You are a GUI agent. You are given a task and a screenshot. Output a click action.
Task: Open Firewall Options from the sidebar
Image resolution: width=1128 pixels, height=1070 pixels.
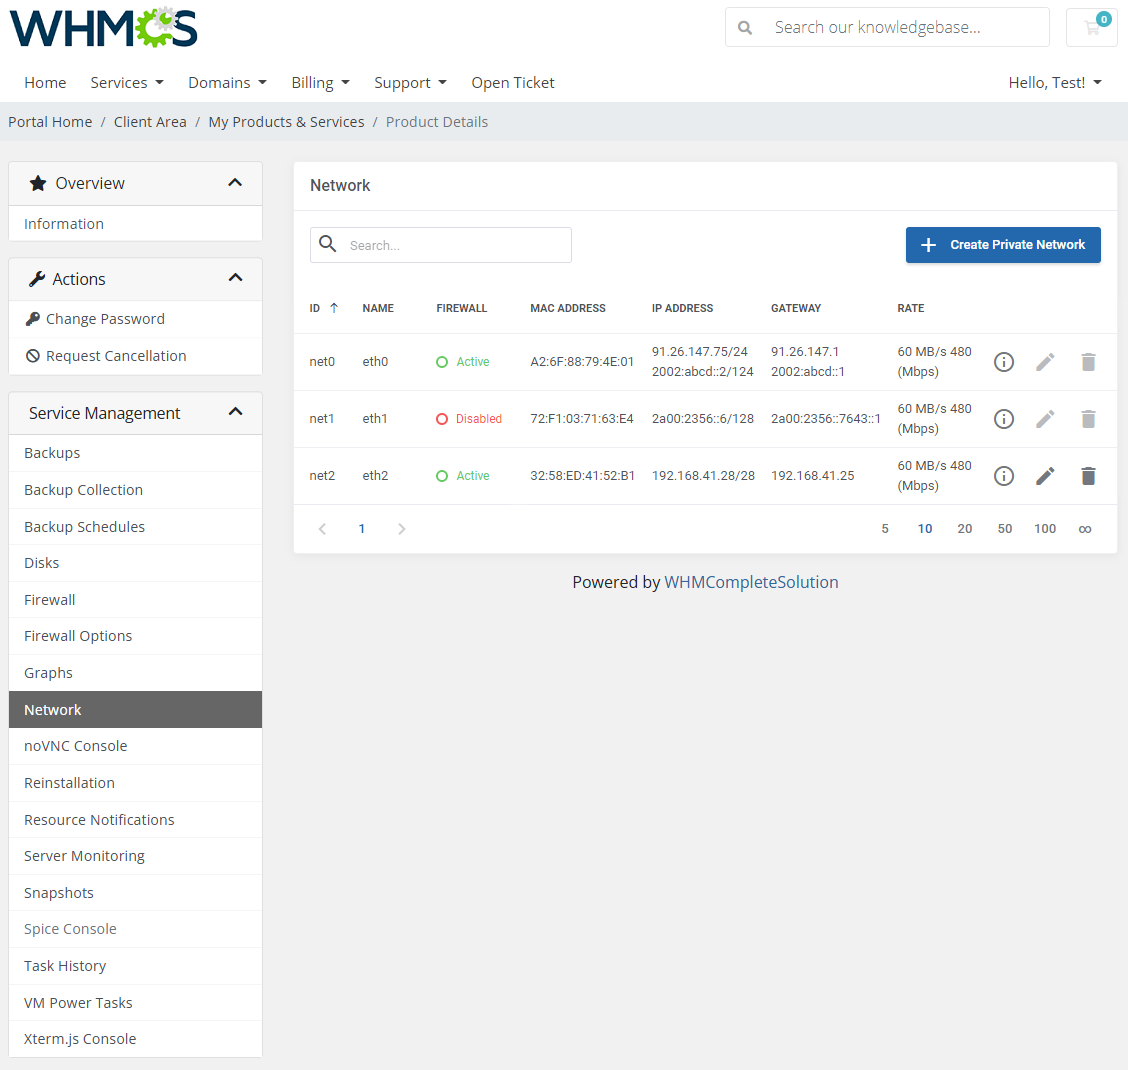coord(78,635)
